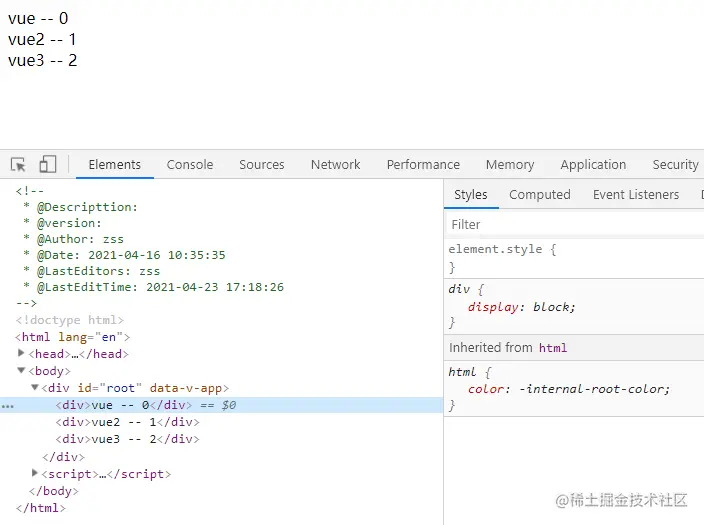Open the Sources tab
The height and width of the screenshot is (525, 704).
pyautogui.click(x=261, y=165)
